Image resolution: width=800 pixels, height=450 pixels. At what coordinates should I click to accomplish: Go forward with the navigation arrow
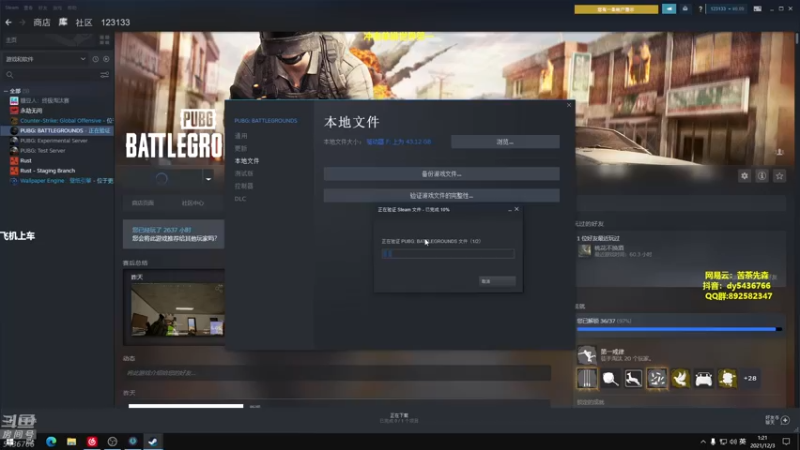[22, 22]
